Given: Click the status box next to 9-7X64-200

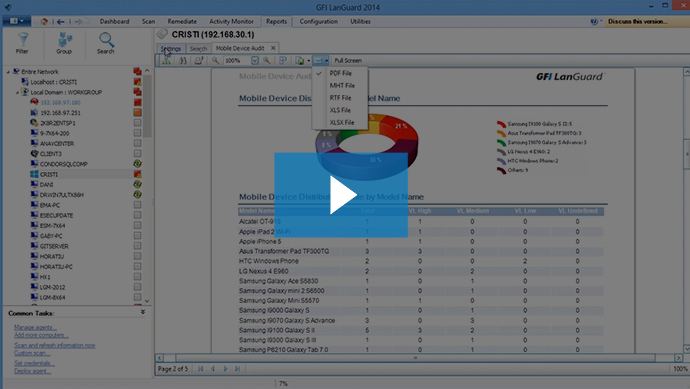Looking at the screenshot, I should (138, 133).
